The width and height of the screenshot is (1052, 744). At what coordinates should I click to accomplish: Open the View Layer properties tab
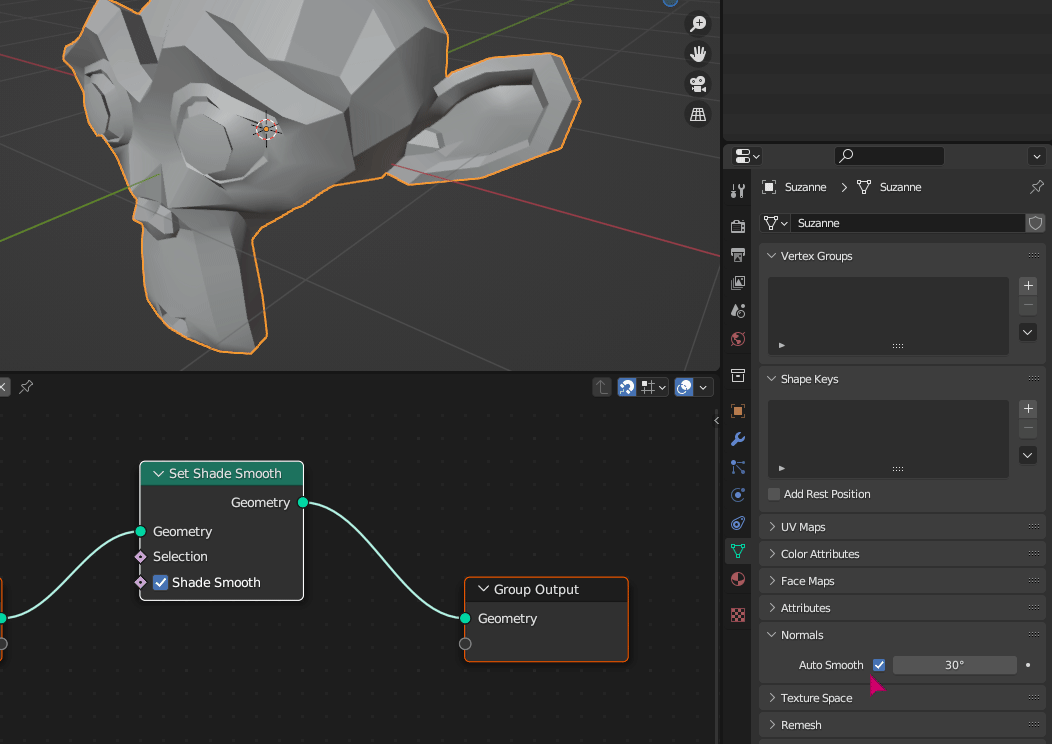(x=738, y=282)
